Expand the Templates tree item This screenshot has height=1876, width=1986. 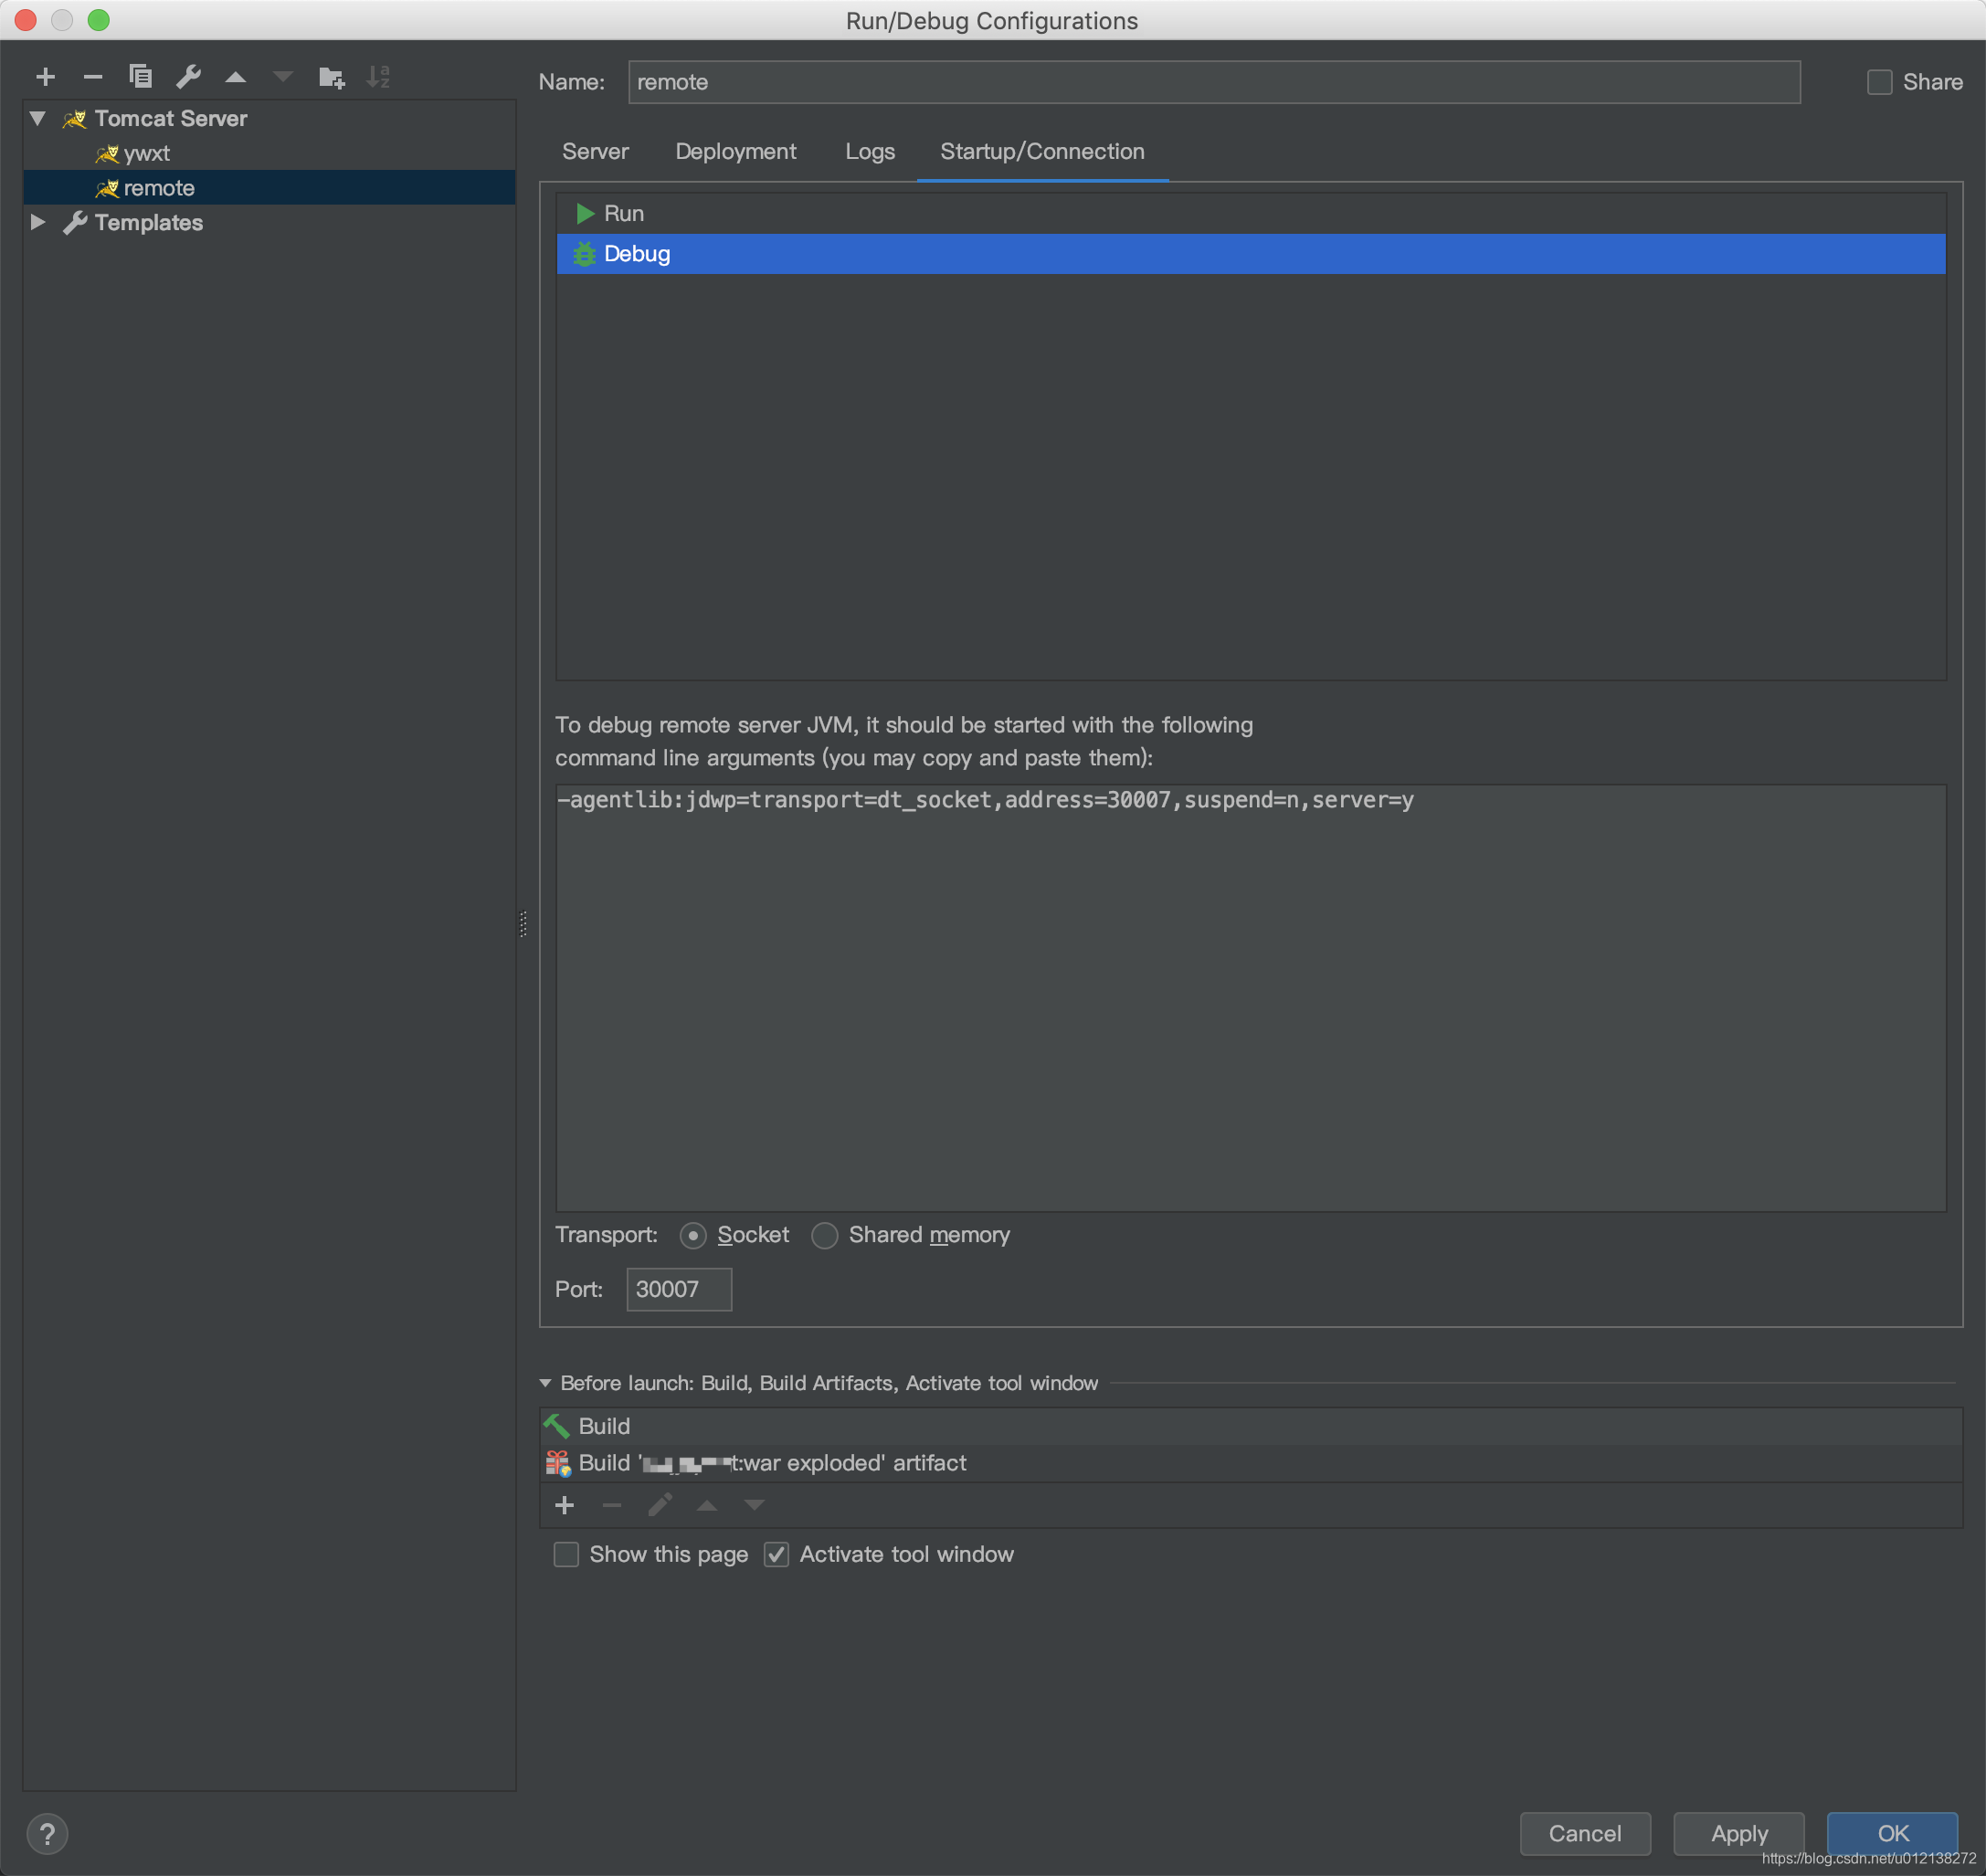pyautogui.click(x=36, y=222)
